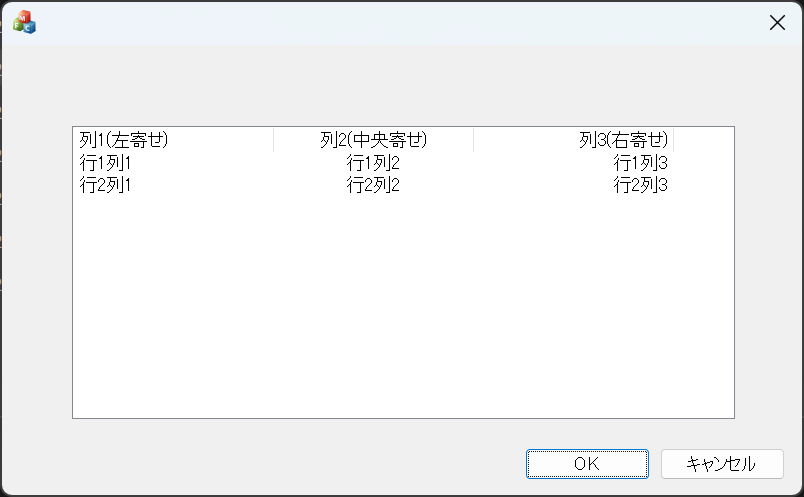Click the 行1列2 cell
Viewport: 804px width, 497px height.
[x=373, y=162]
